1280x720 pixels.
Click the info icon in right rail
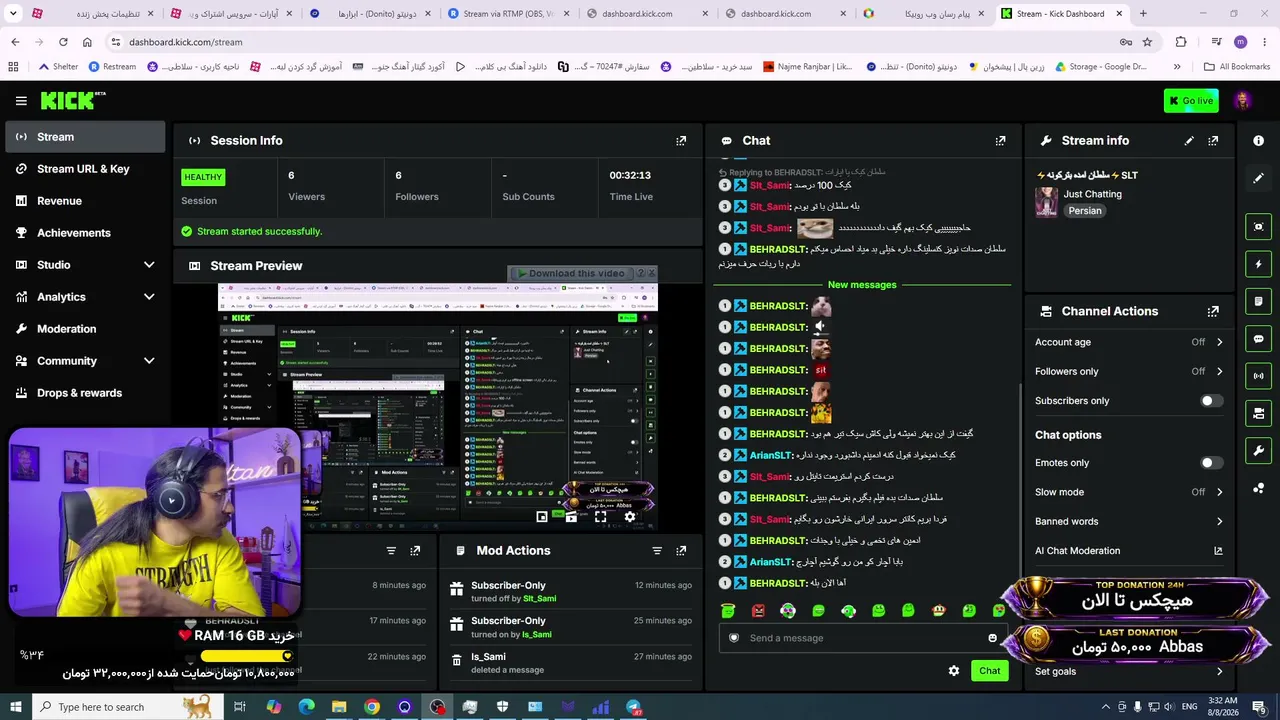[1259, 141]
